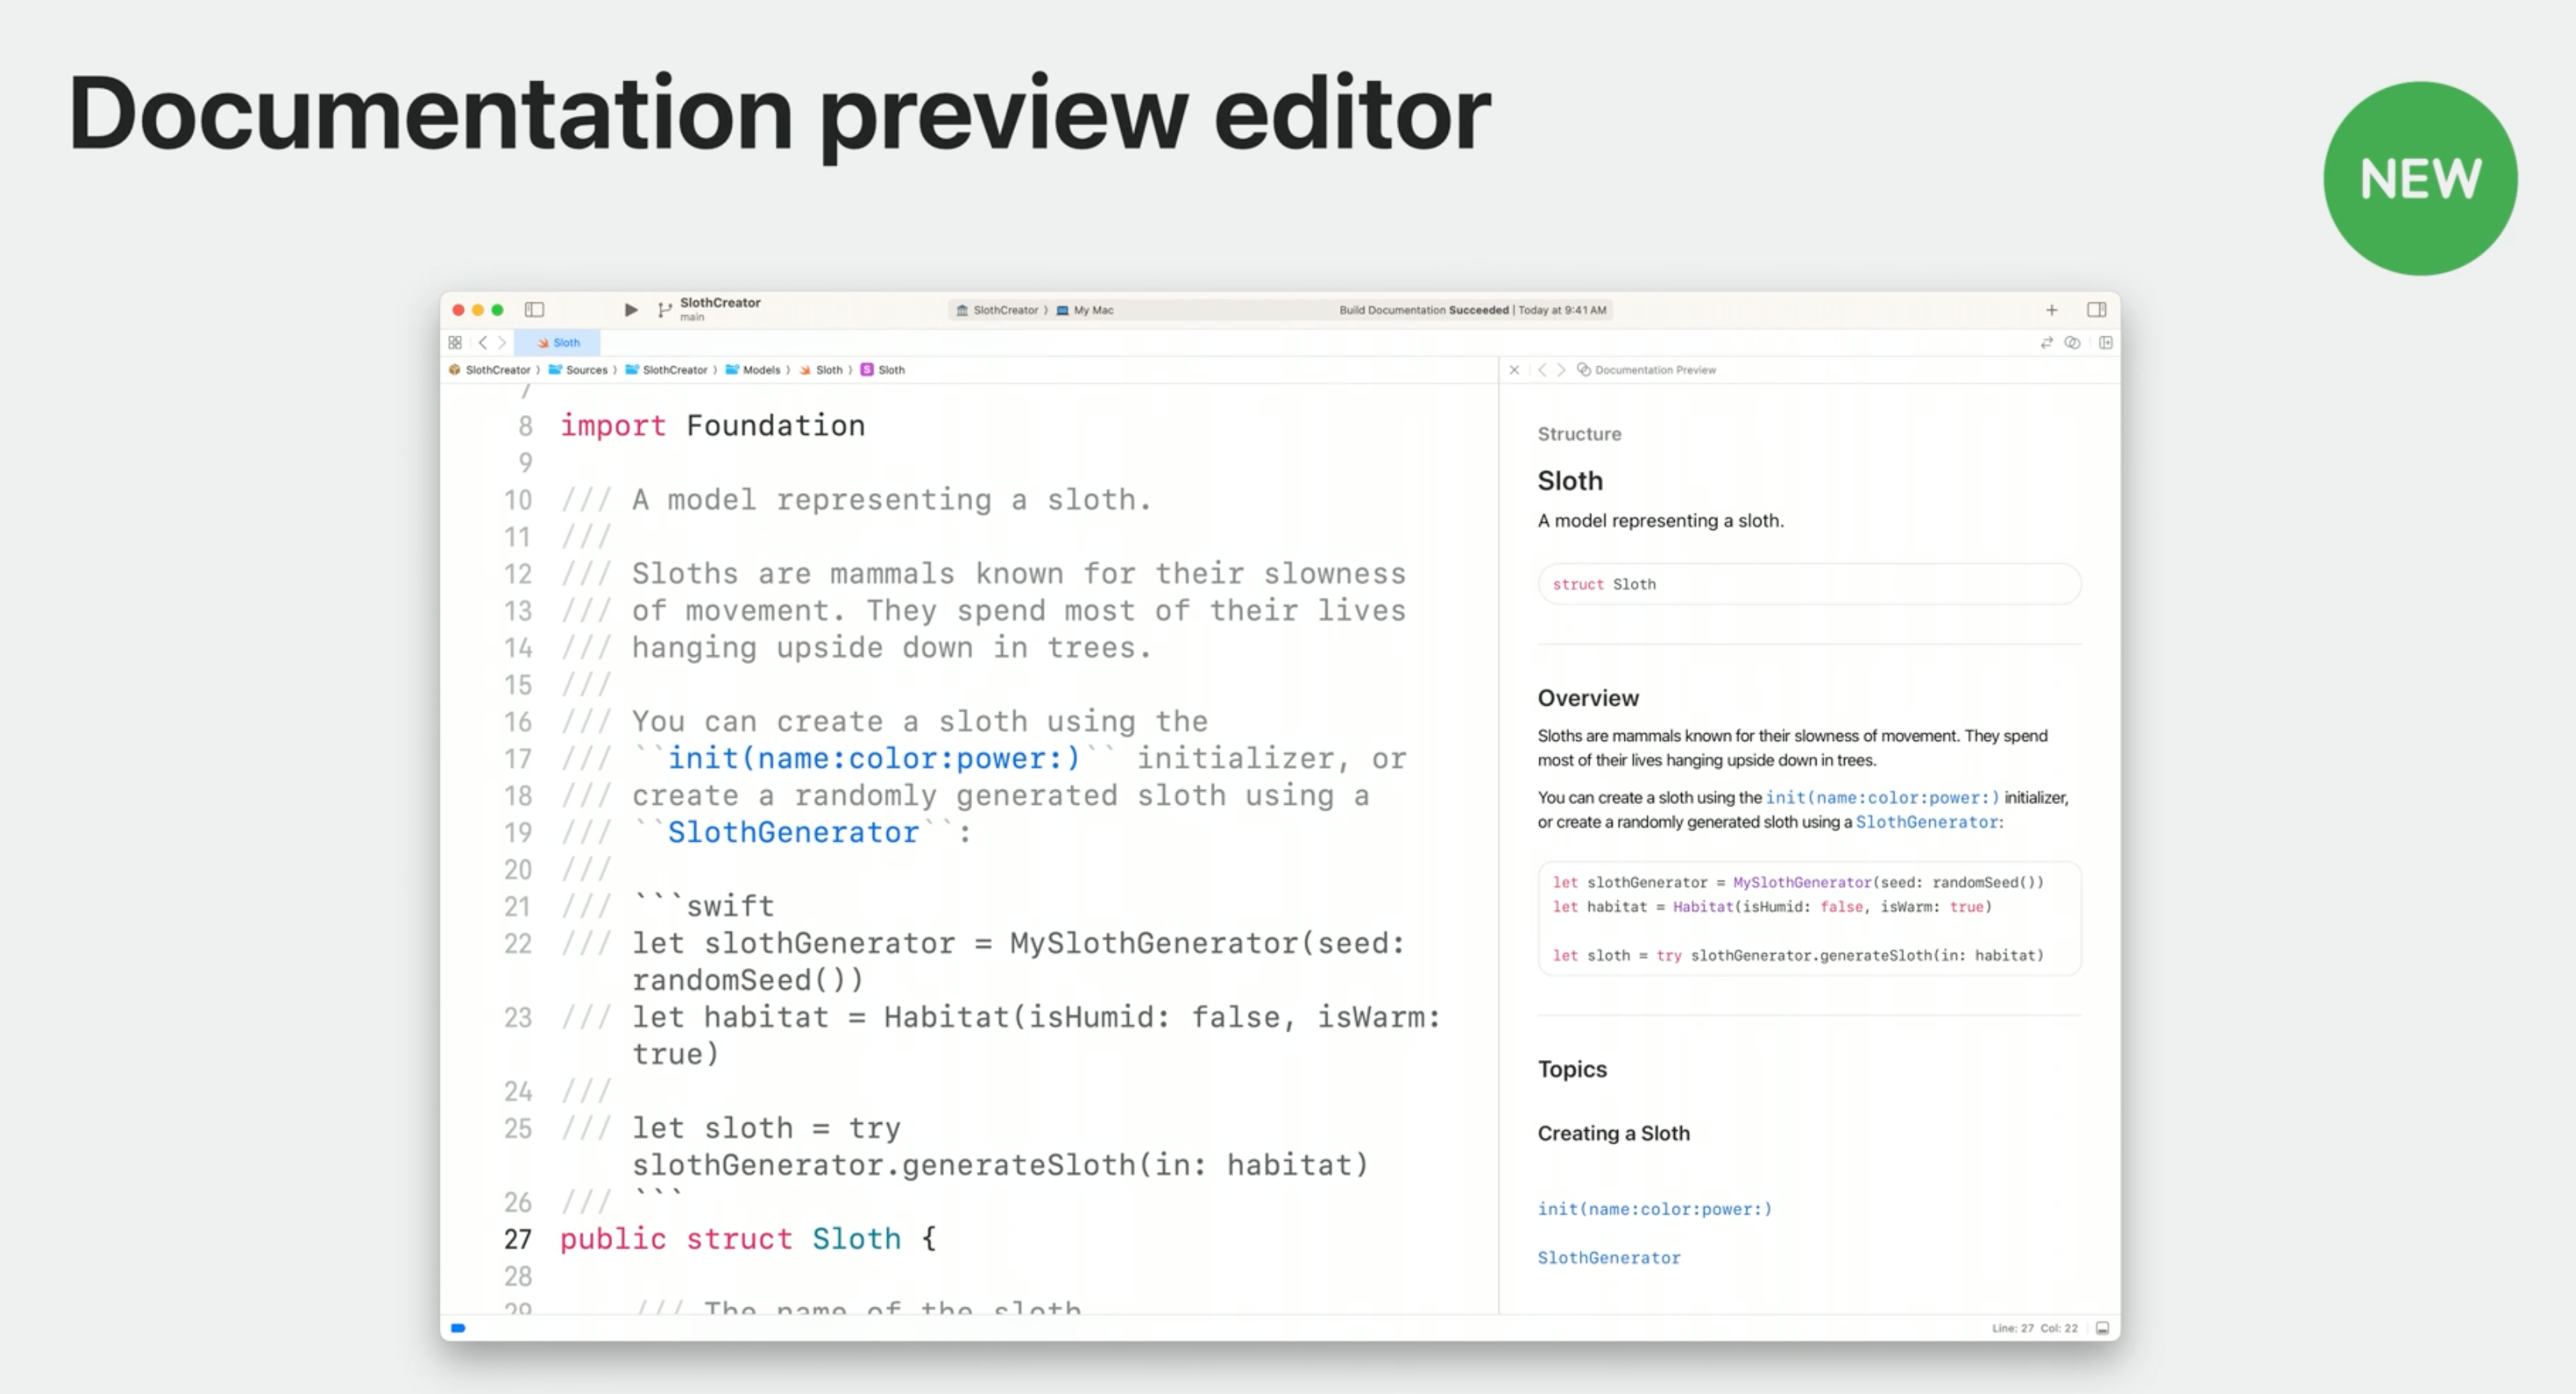
Task: Close the Documentation Preview pane
Action: tap(1514, 370)
